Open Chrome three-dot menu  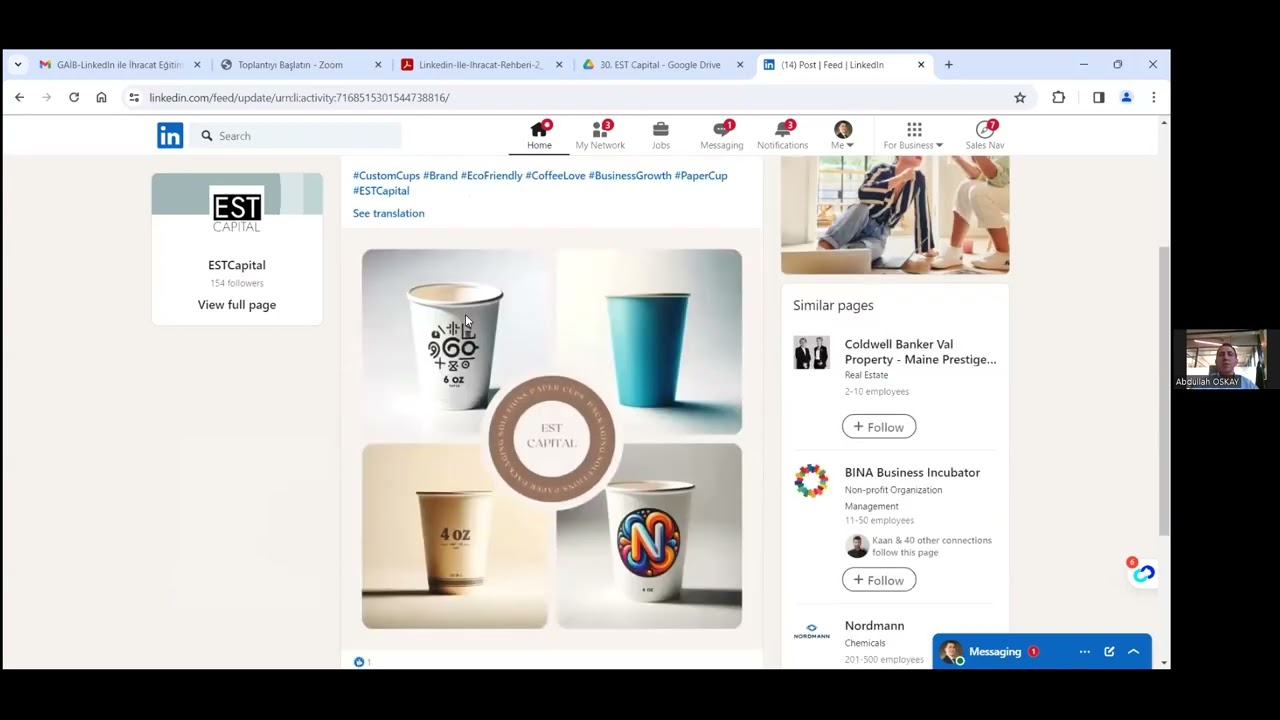coord(1153,97)
